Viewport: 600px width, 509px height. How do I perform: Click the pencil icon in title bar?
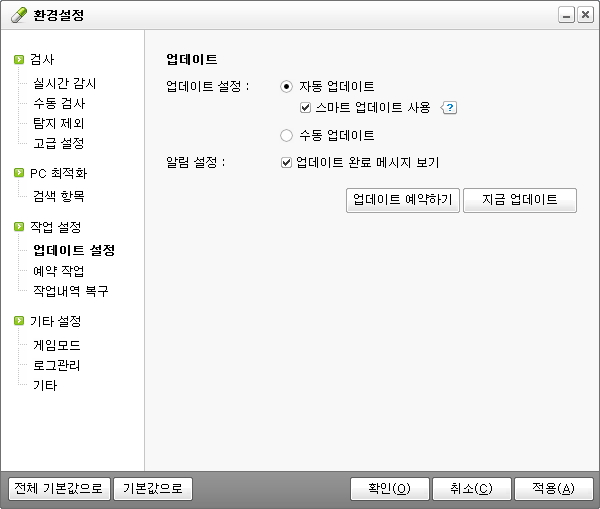click(x=18, y=15)
